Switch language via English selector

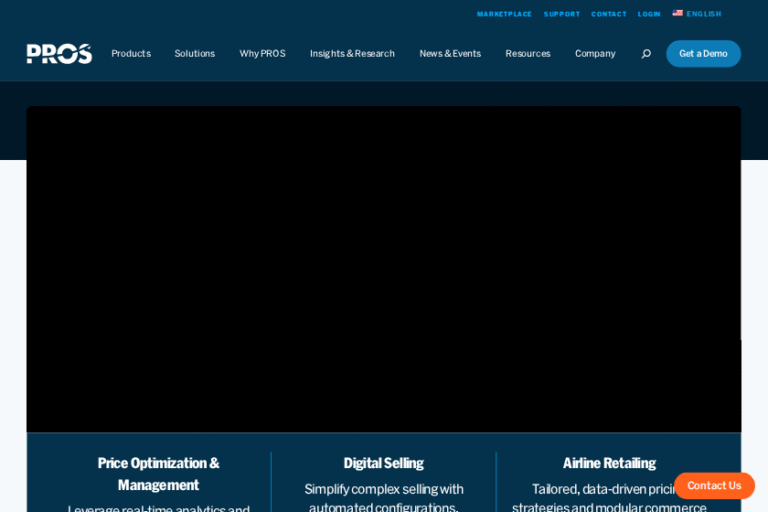click(703, 14)
